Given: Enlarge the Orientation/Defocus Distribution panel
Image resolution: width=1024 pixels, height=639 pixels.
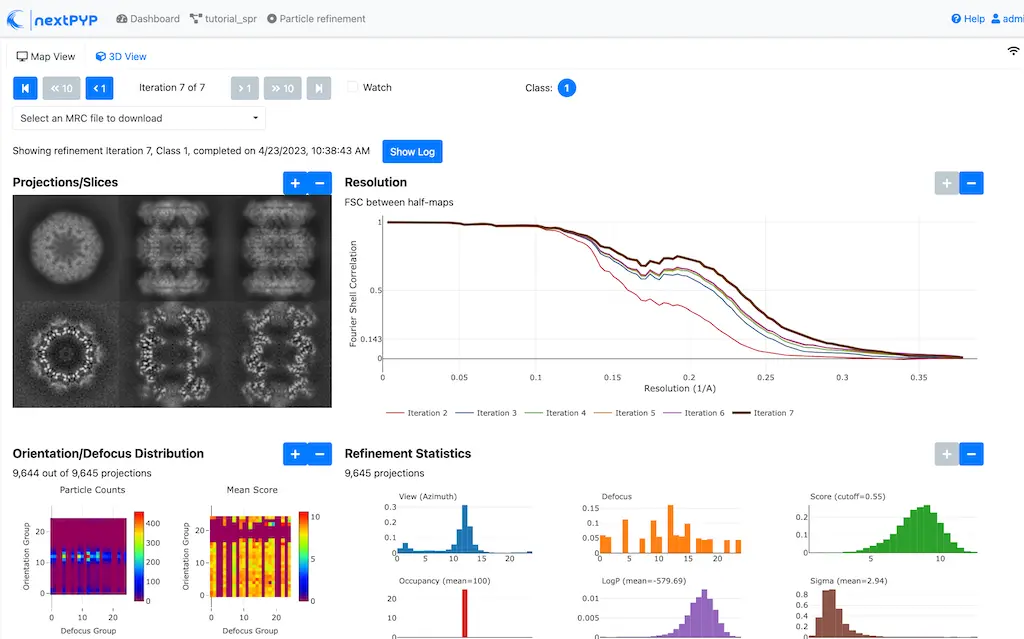Looking at the screenshot, I should [295, 454].
